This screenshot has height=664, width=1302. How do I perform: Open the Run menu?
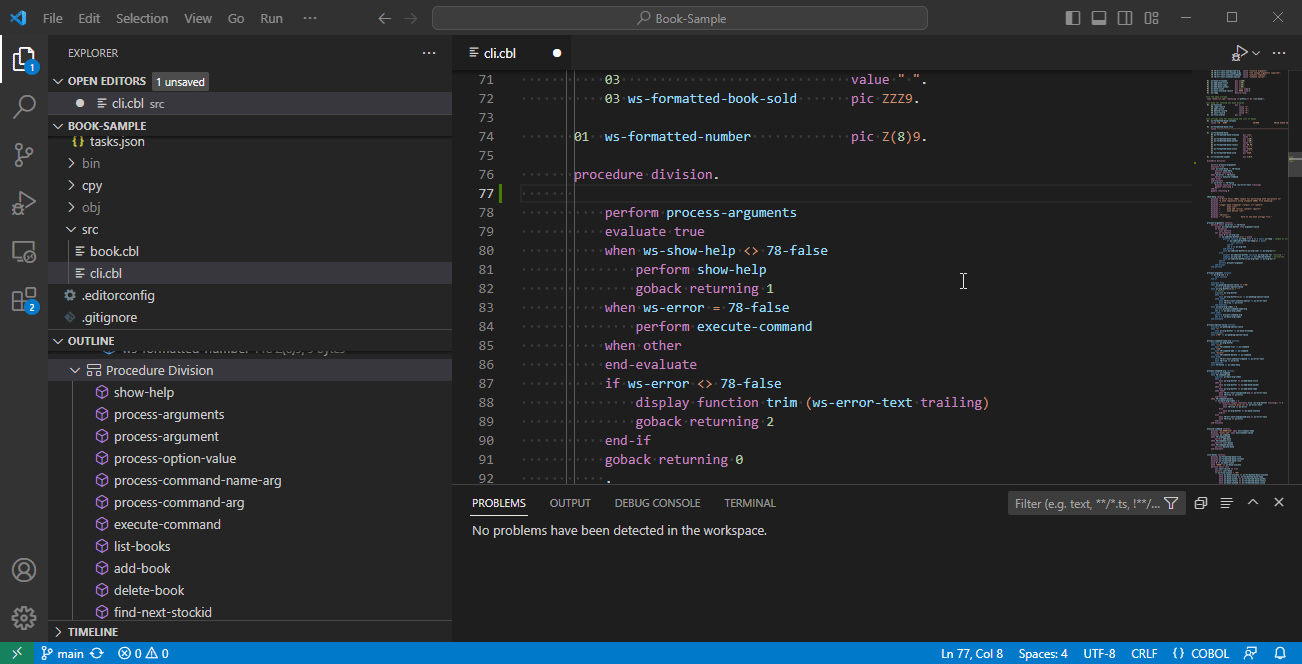point(271,18)
